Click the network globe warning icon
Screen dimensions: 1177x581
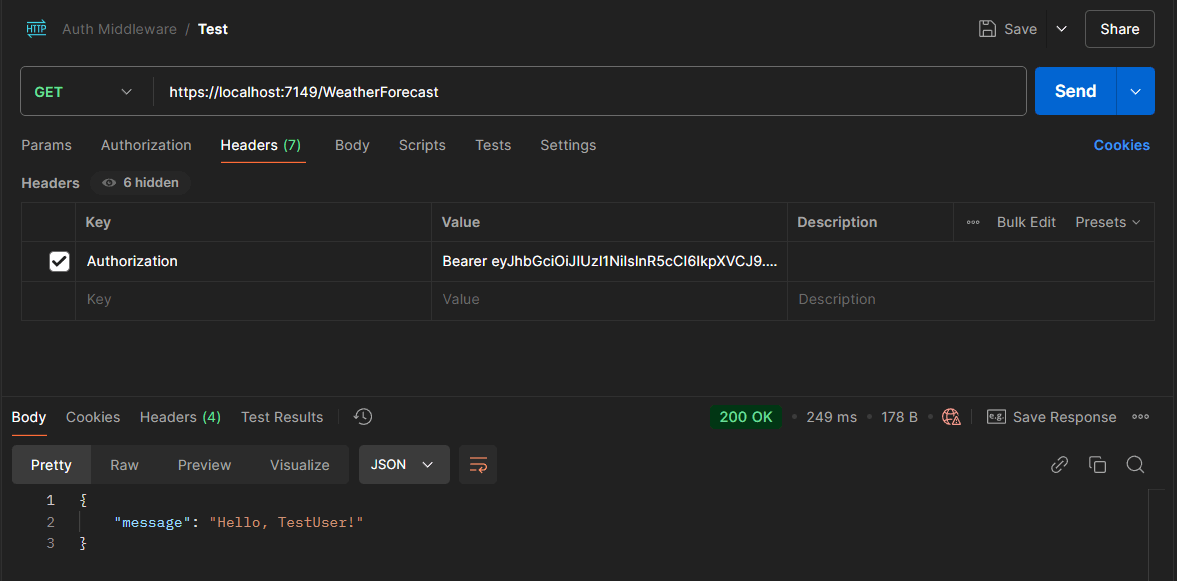tap(951, 417)
